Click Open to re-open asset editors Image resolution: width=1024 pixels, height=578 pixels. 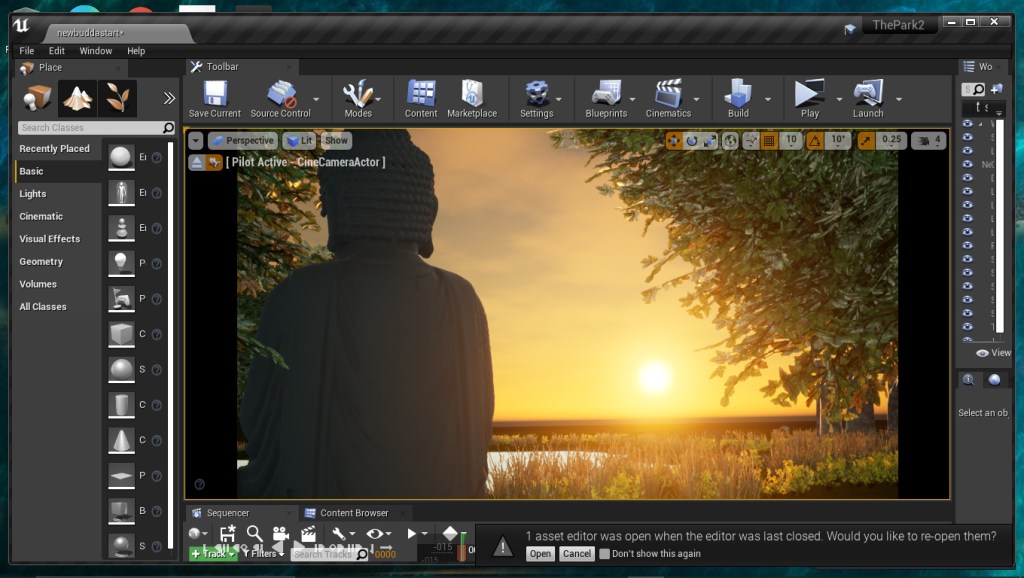(x=540, y=554)
